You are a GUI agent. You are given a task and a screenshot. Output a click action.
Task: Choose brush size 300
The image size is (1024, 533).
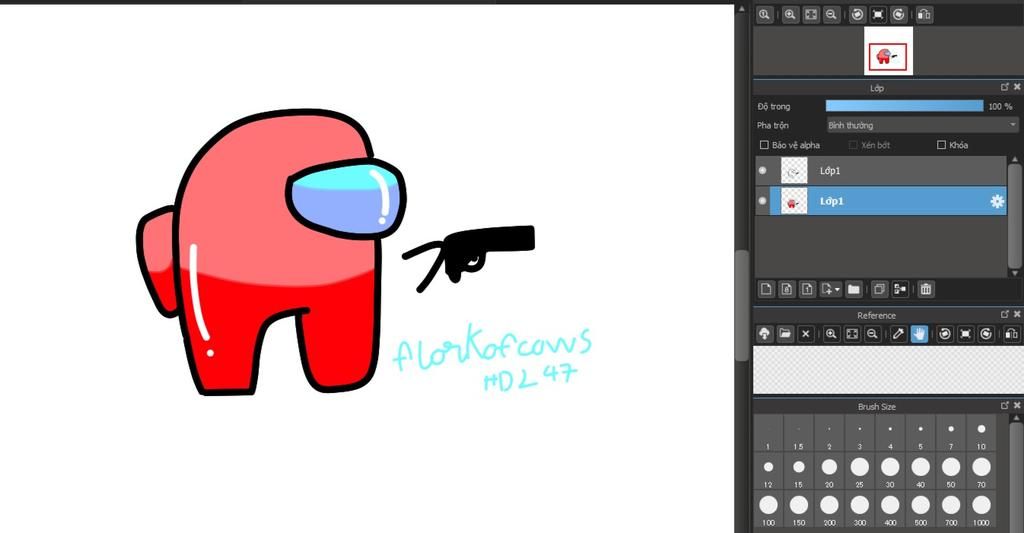[859, 509]
